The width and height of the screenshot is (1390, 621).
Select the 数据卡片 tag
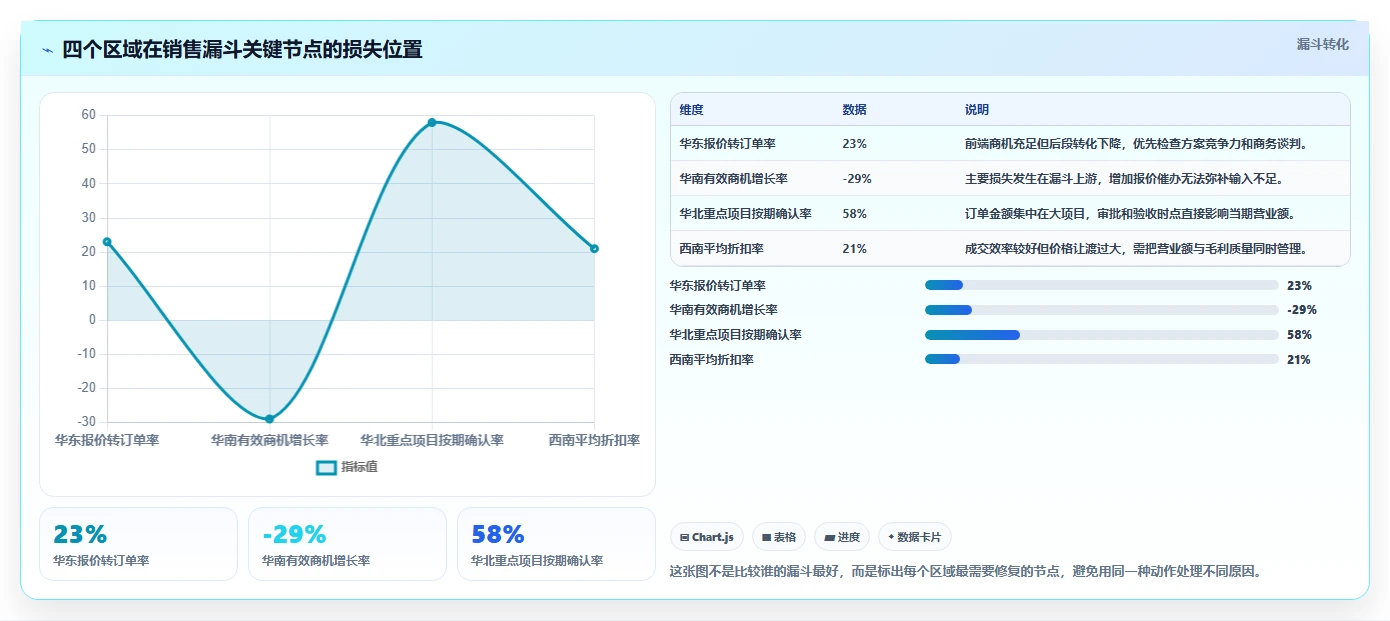coord(915,537)
